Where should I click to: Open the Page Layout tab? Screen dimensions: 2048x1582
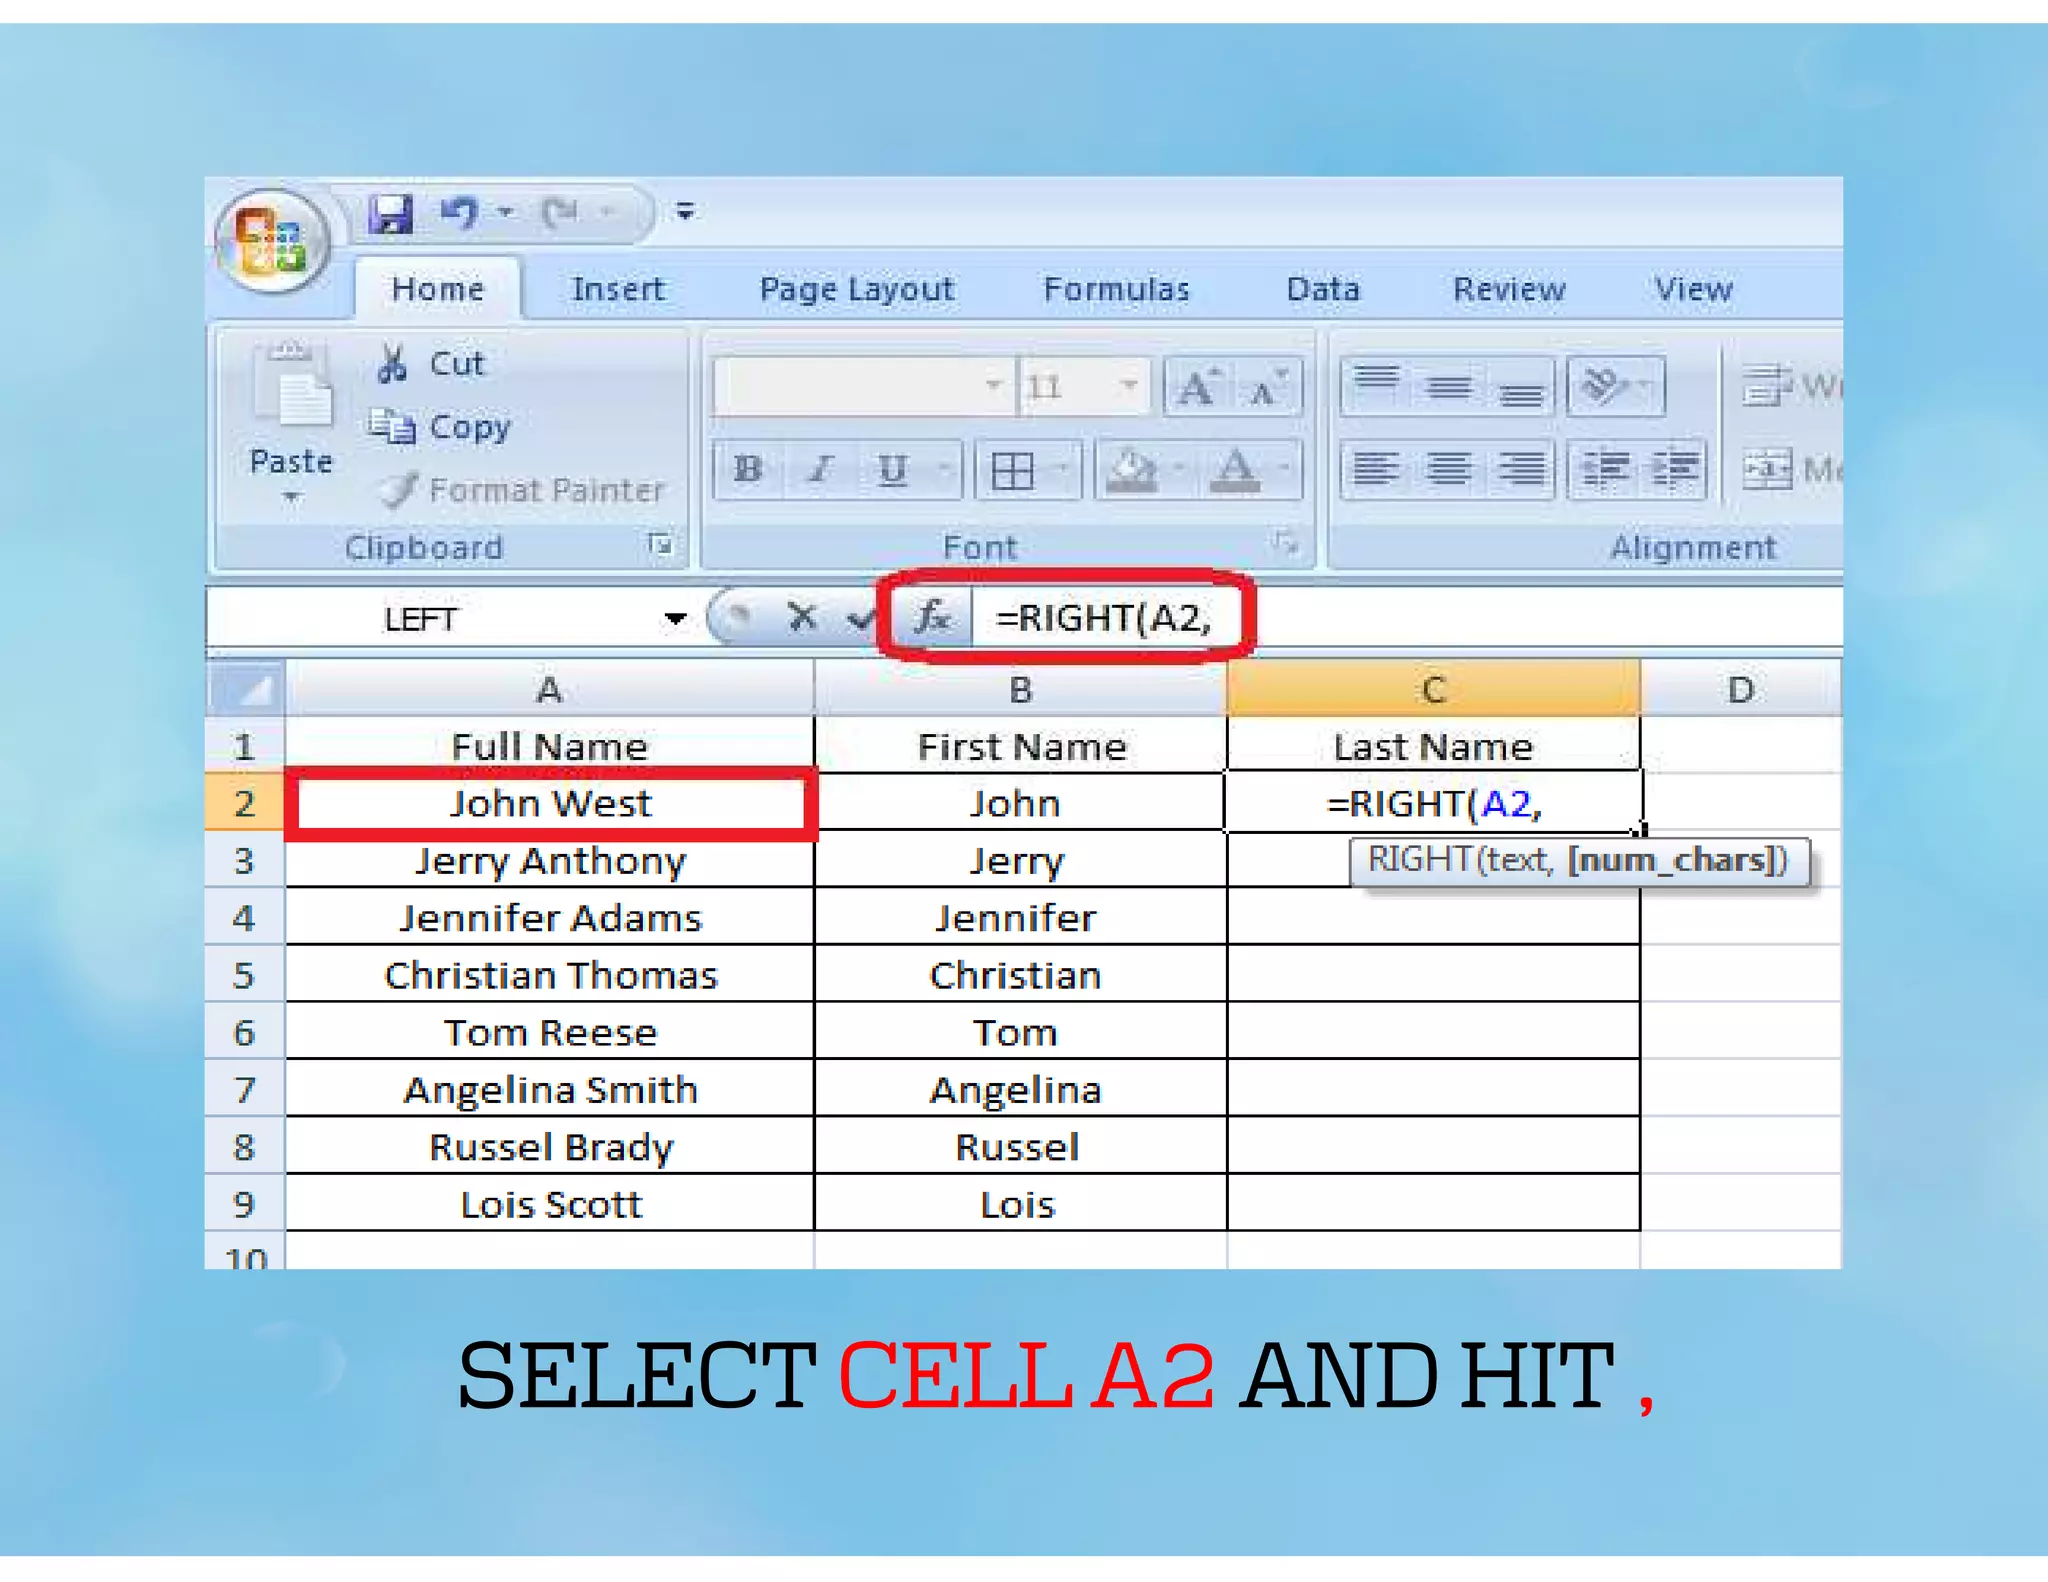[x=856, y=290]
